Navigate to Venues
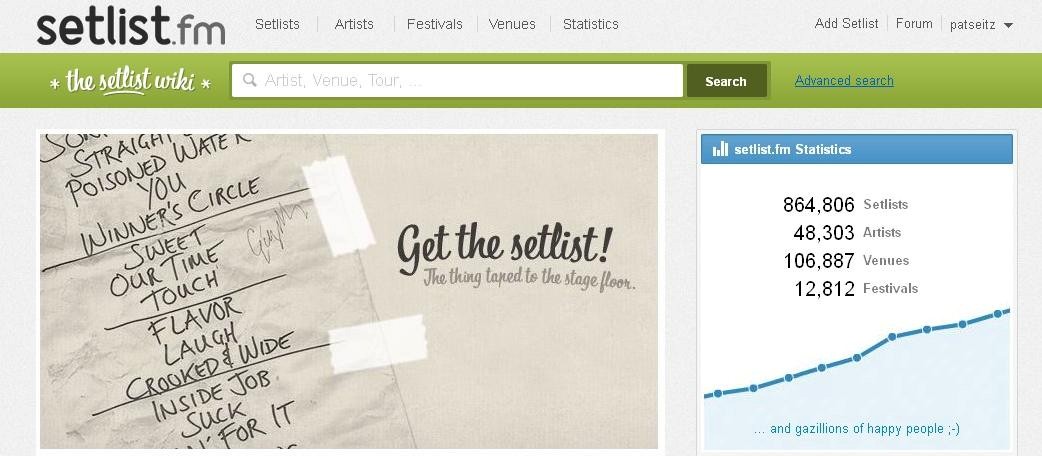The width and height of the screenshot is (1042, 456). (x=512, y=24)
